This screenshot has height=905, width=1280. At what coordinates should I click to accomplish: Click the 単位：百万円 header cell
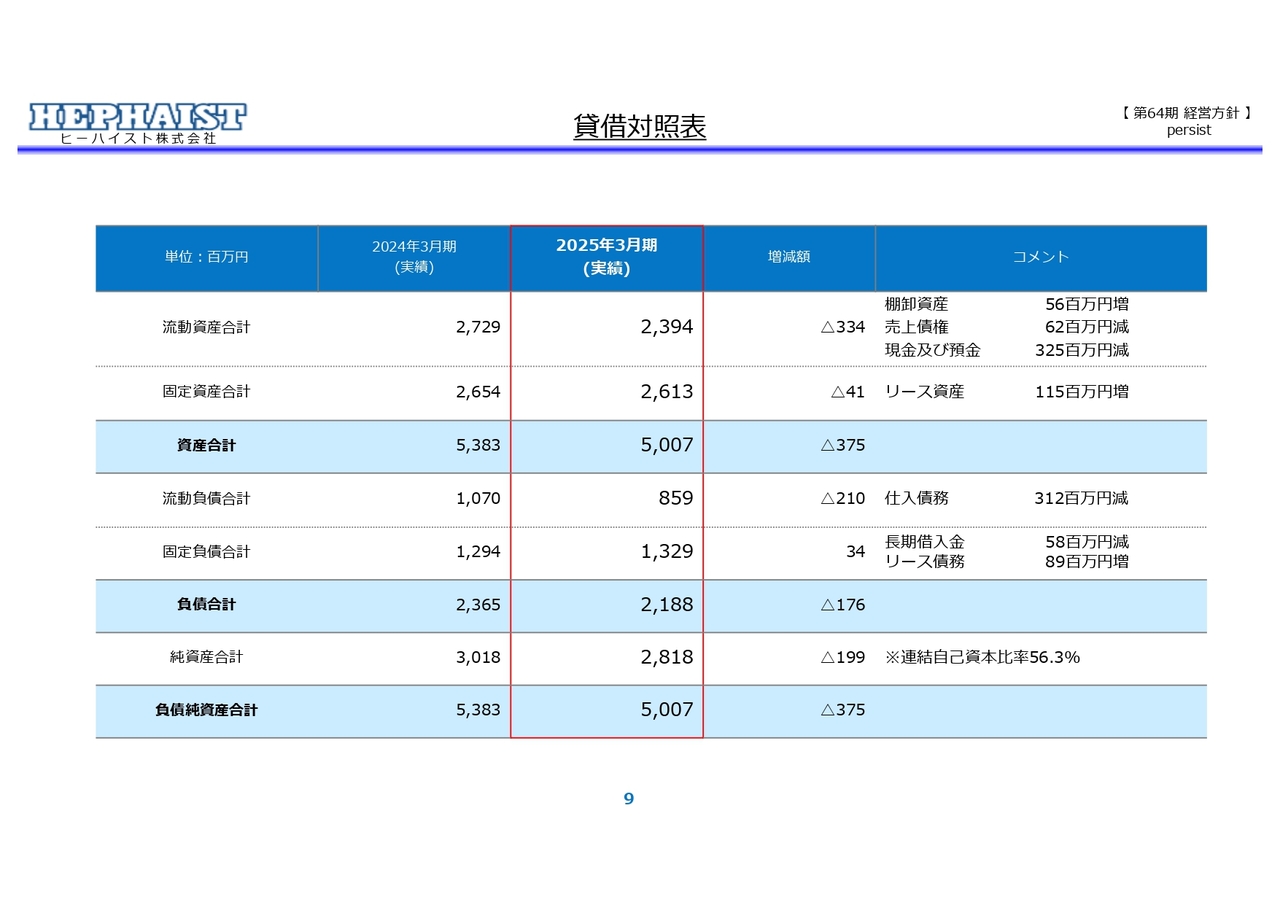pyautogui.click(x=207, y=257)
